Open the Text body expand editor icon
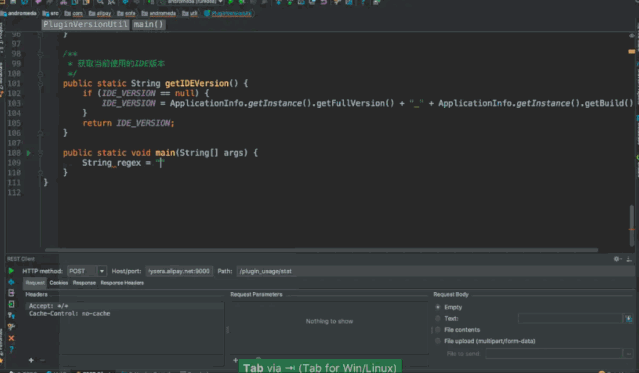 point(629,318)
